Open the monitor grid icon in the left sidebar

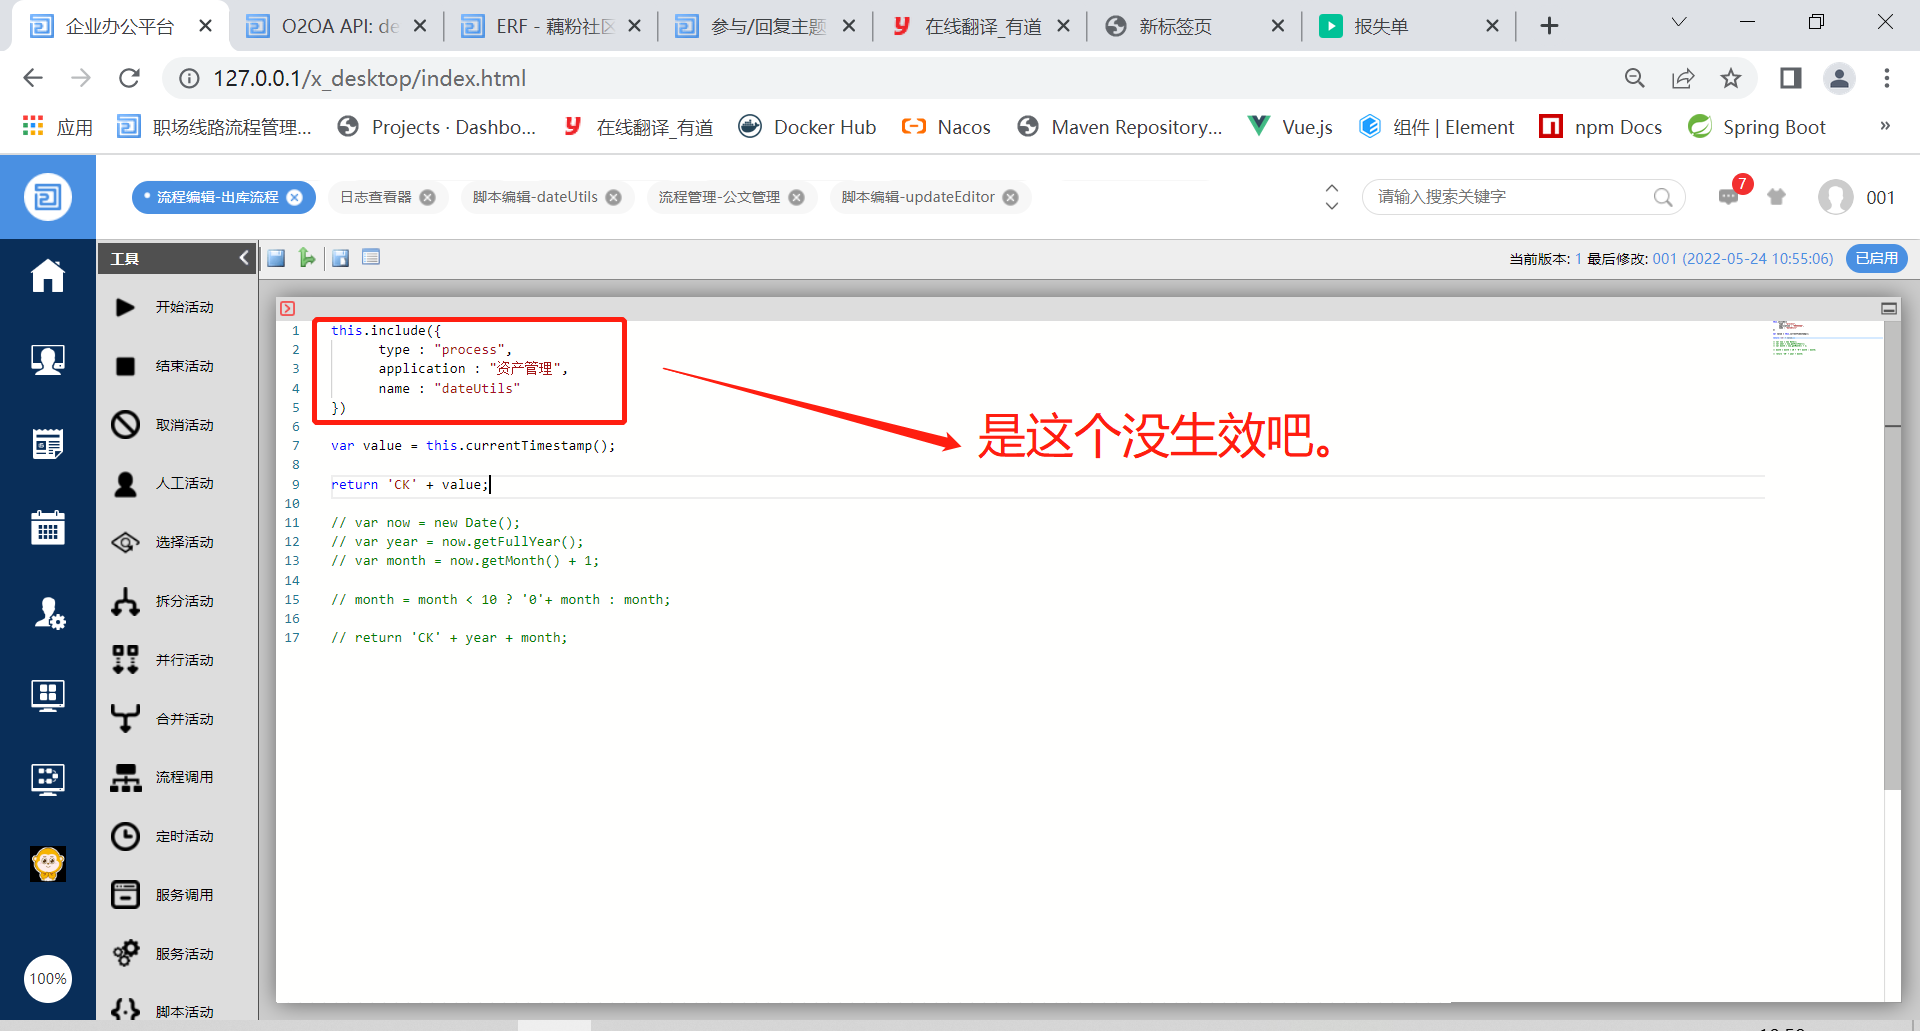click(x=48, y=695)
